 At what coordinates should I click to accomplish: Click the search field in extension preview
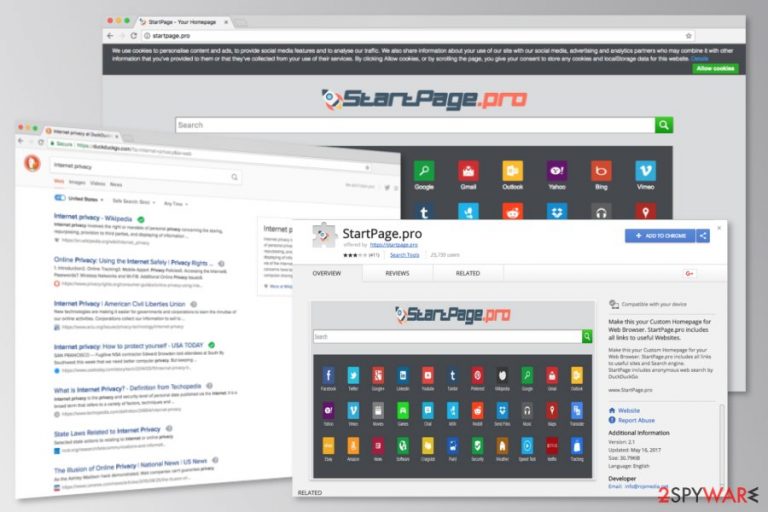coord(447,336)
